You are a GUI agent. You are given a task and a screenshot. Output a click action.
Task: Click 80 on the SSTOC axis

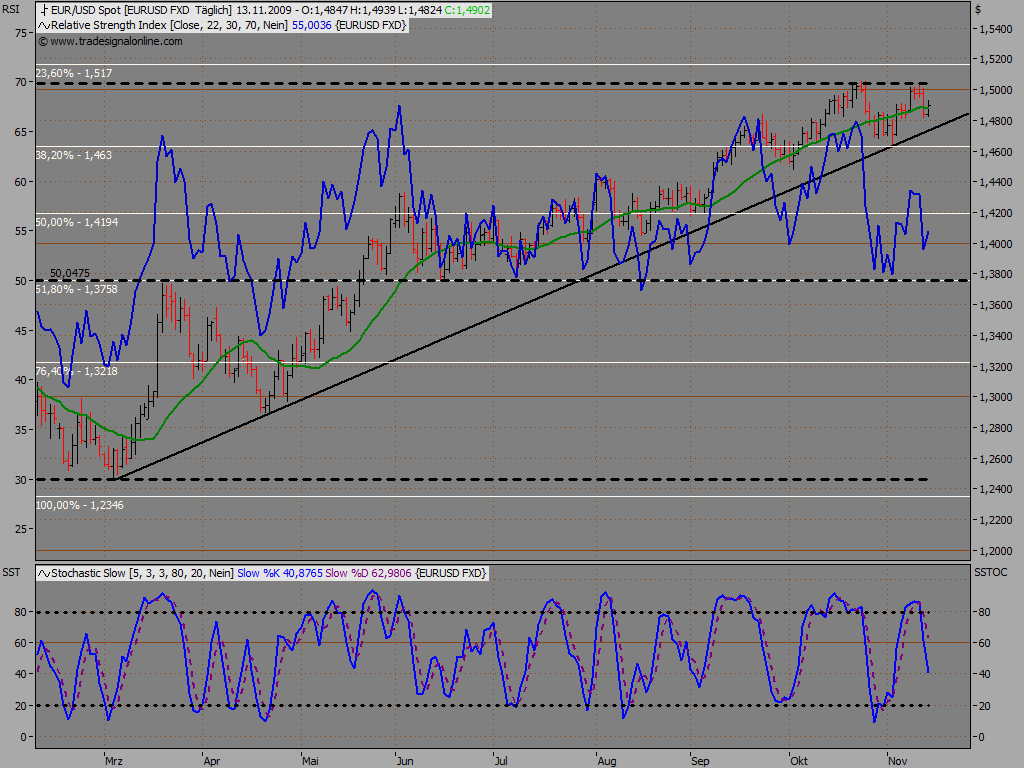[984, 613]
